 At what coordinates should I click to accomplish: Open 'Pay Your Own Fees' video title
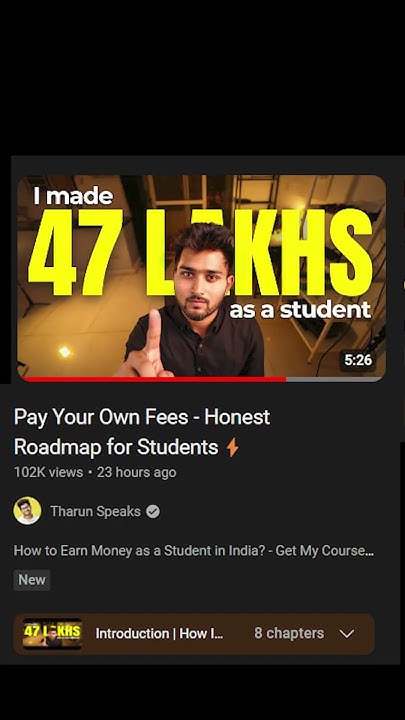coord(142,432)
